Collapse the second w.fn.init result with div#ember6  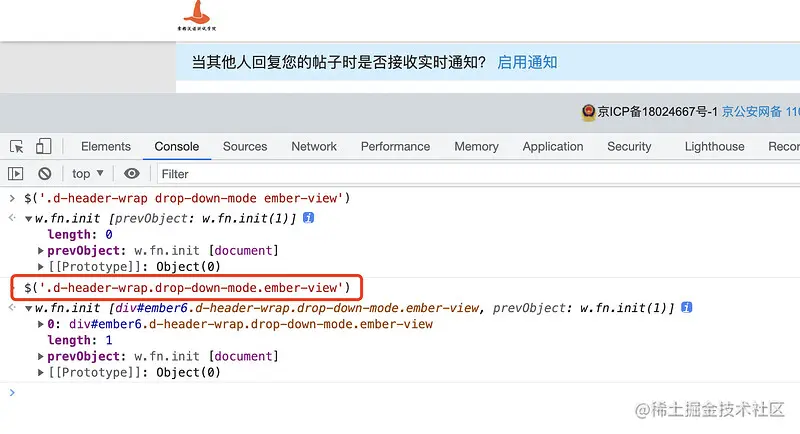(x=29, y=309)
